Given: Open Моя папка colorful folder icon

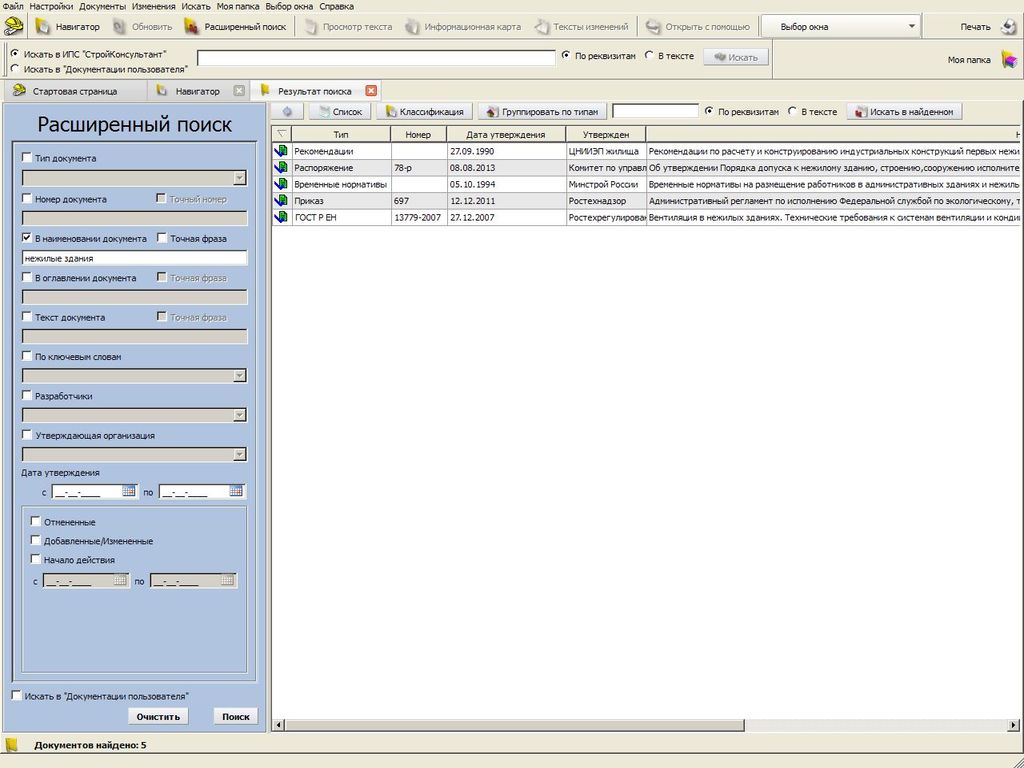Looking at the screenshot, I should [x=1010, y=60].
